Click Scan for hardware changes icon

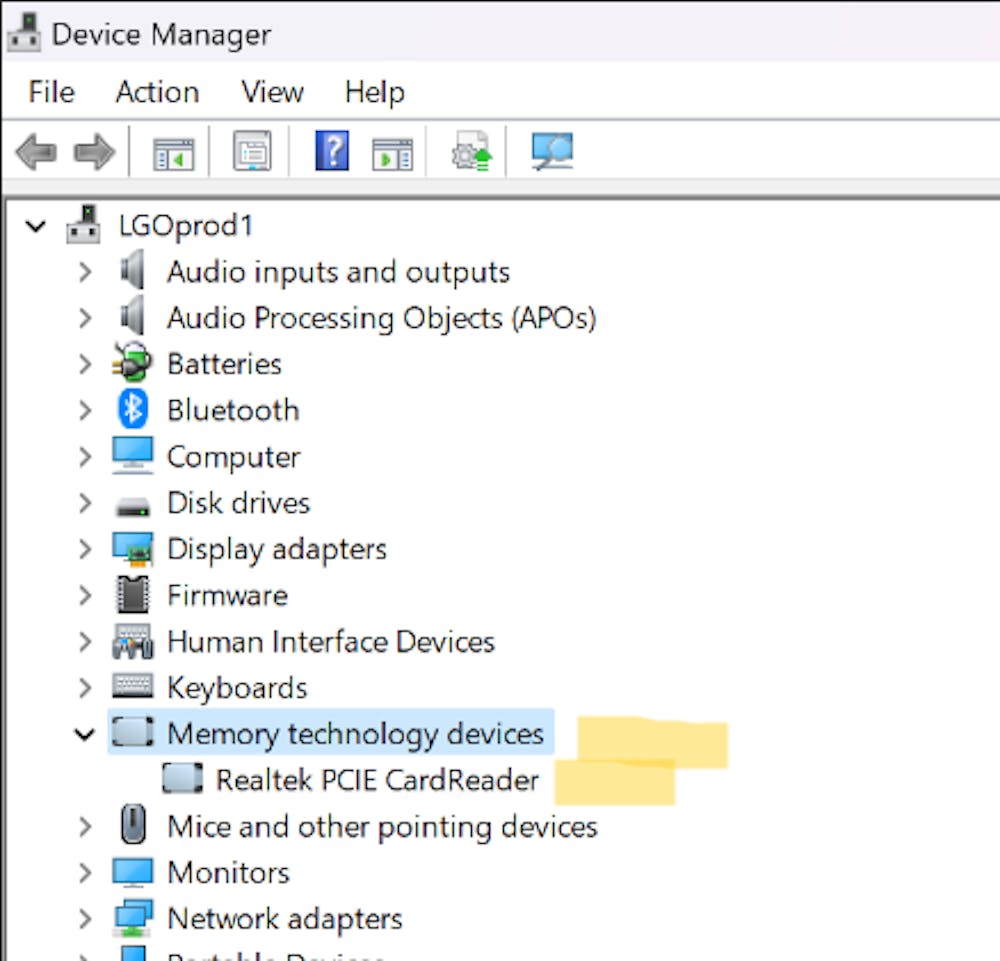click(x=551, y=152)
